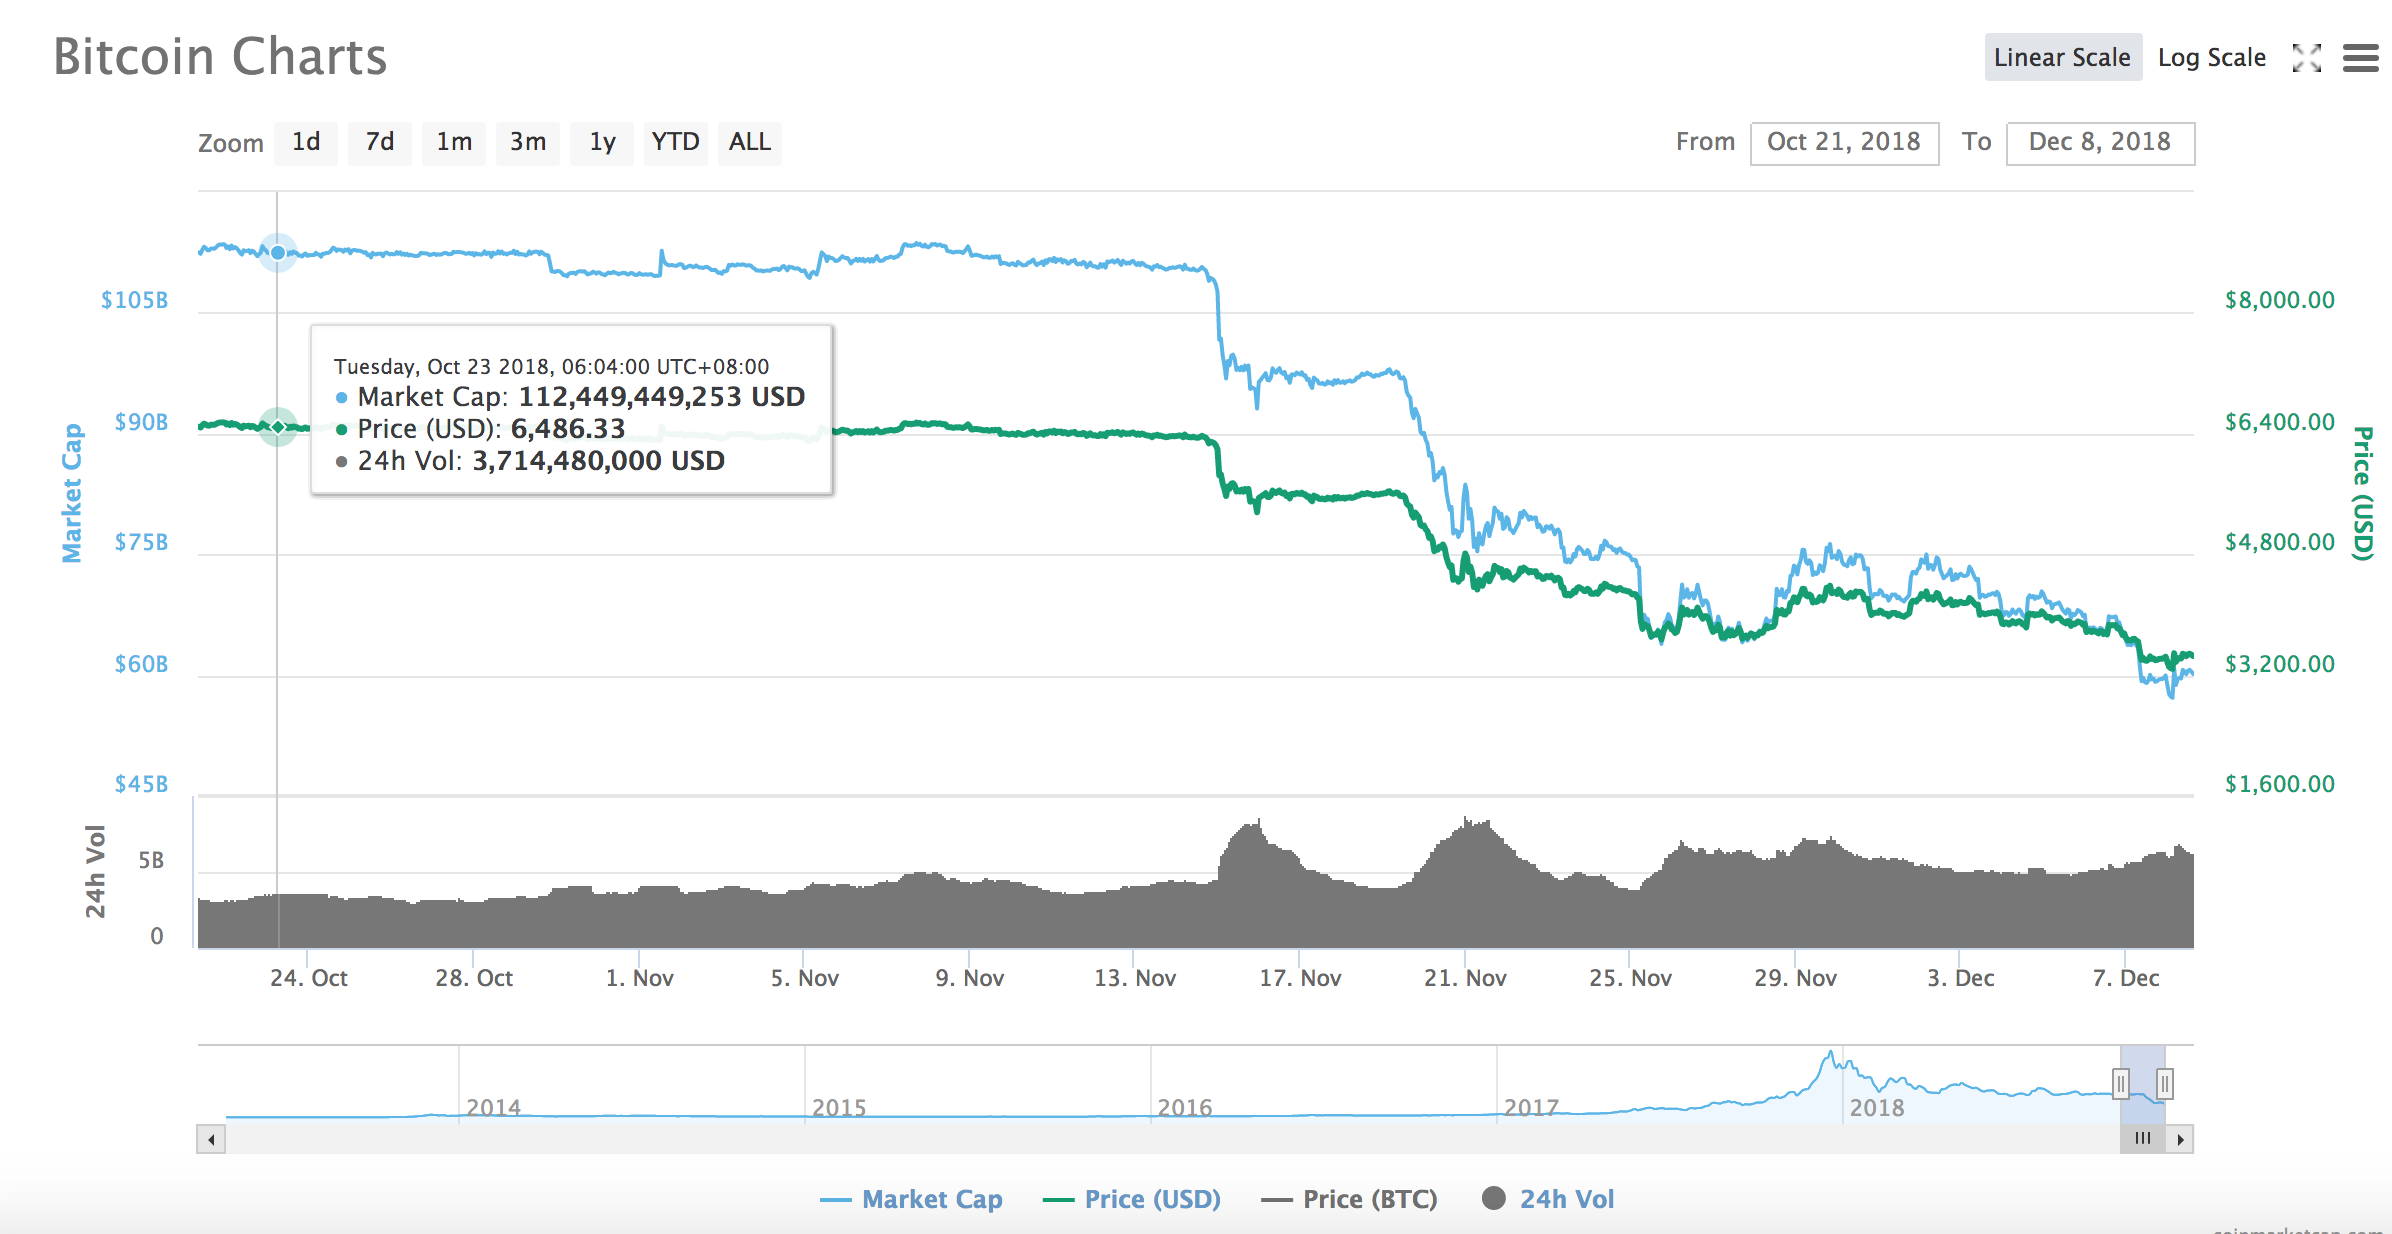Click the navigator scroll left arrow
Viewport: 2392px width, 1234px height.
pyautogui.click(x=211, y=1139)
